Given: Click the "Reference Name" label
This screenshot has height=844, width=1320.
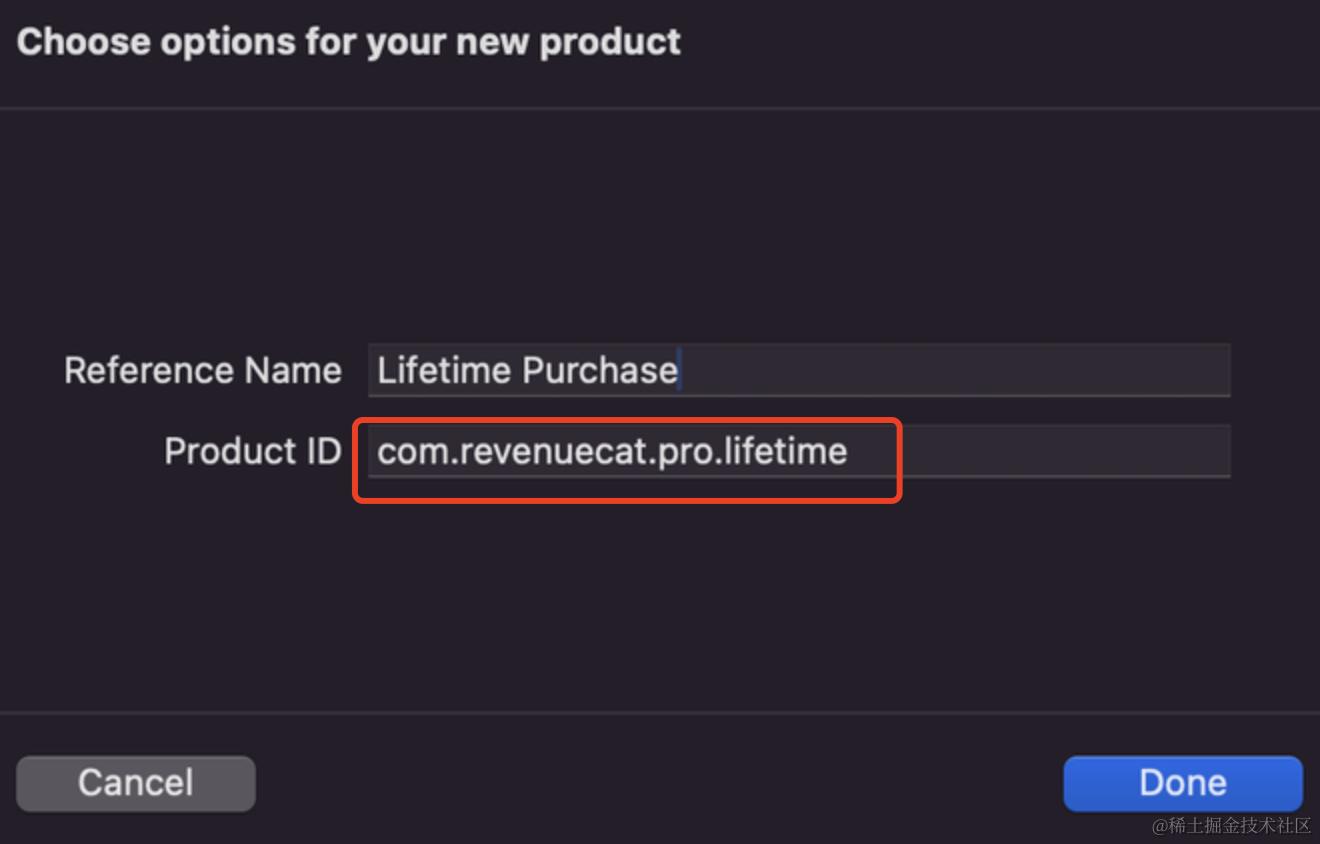Looking at the screenshot, I should point(203,371).
